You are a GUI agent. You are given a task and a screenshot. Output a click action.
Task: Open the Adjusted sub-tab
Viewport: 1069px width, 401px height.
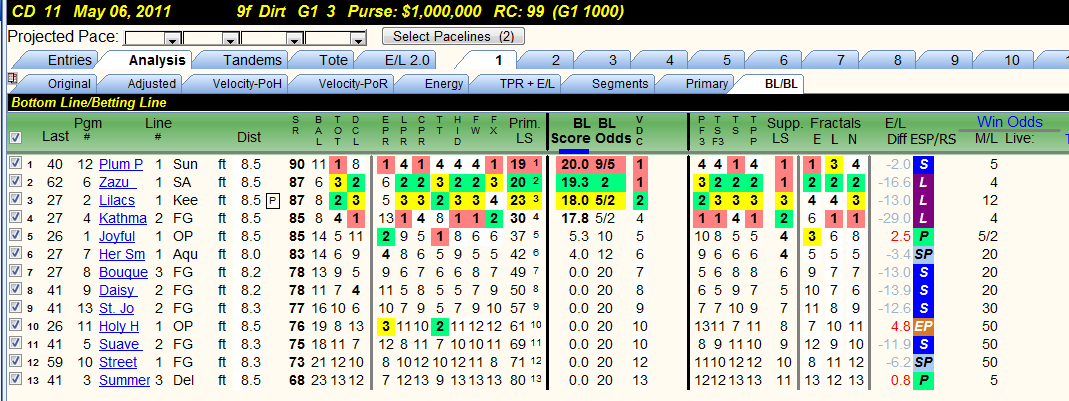click(151, 84)
